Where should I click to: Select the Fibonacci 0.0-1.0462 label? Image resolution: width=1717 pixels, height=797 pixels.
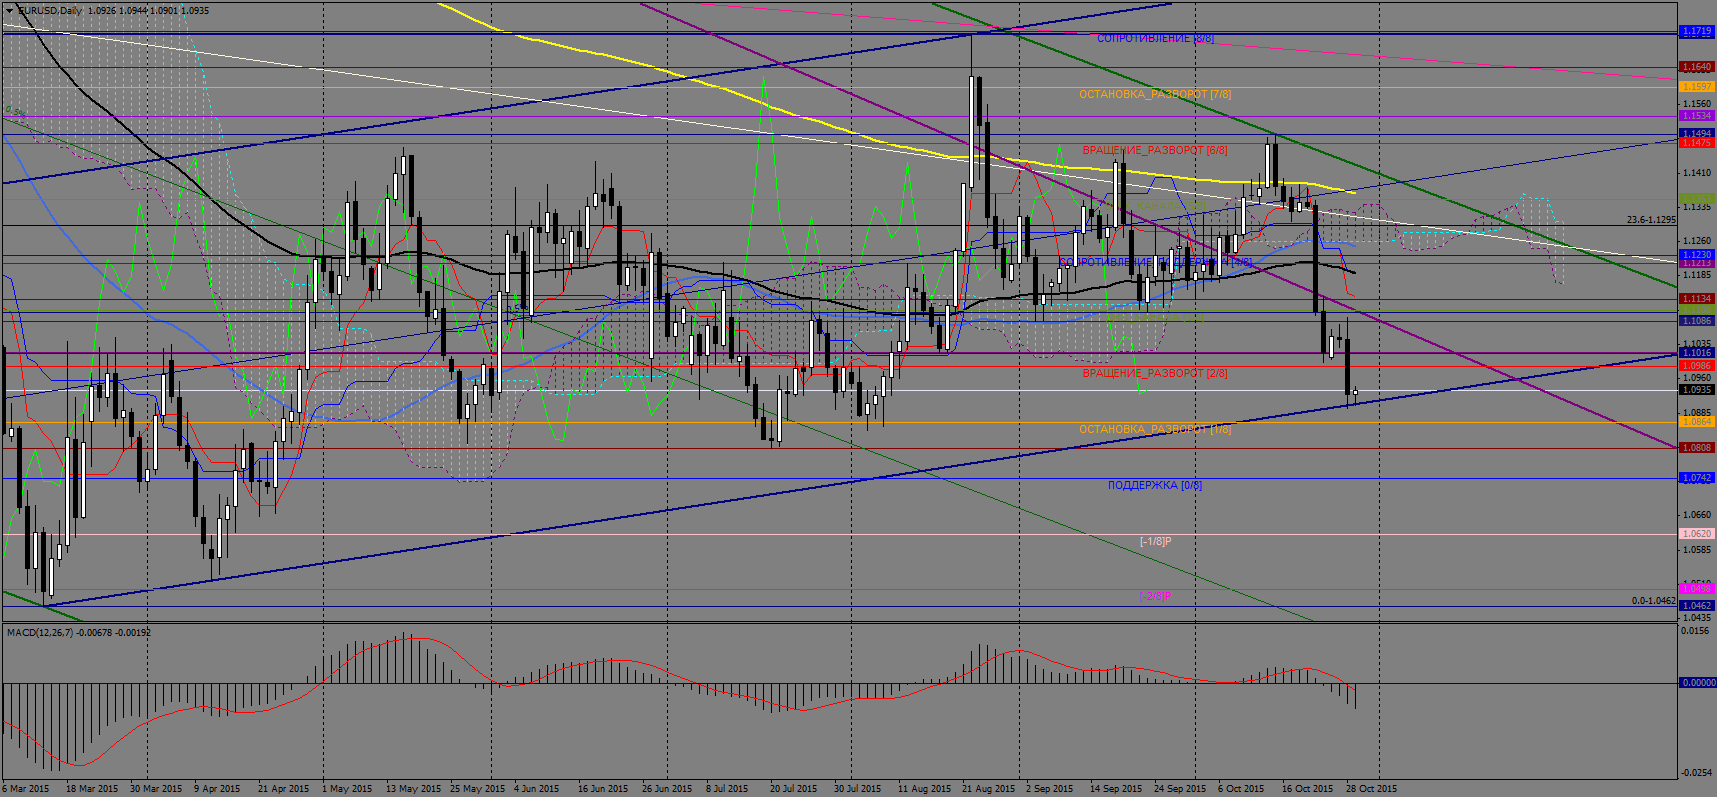tap(1653, 601)
